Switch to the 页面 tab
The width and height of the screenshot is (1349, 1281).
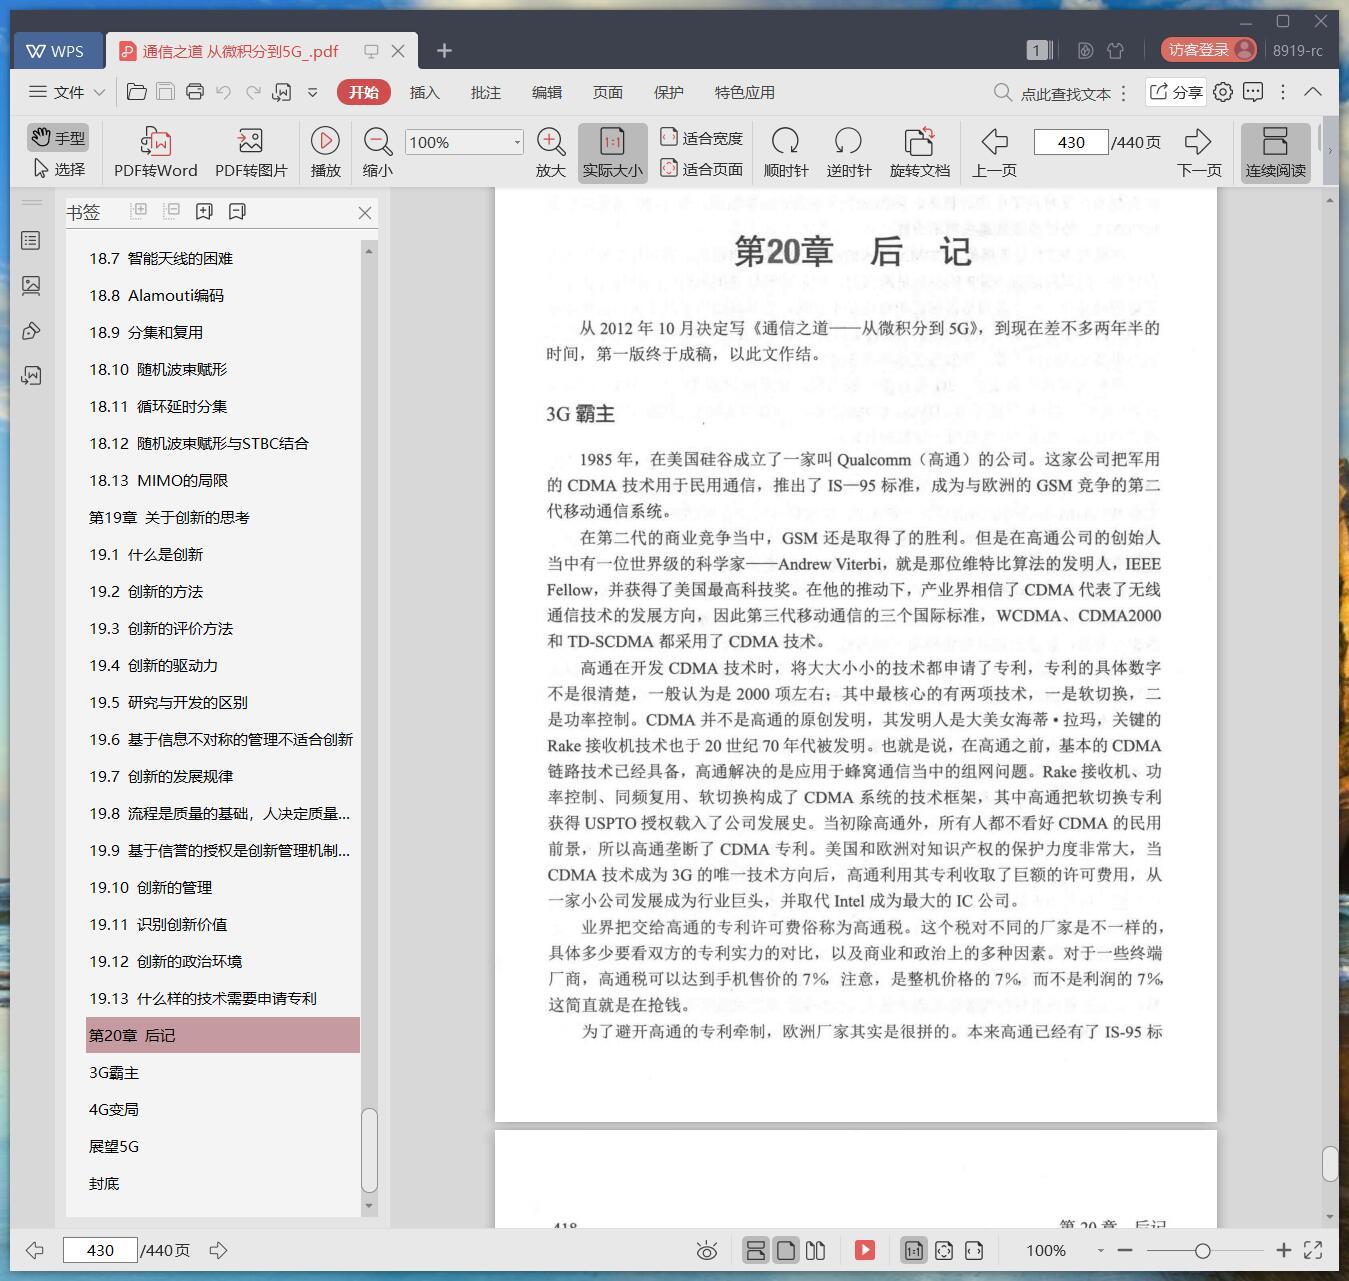click(607, 92)
